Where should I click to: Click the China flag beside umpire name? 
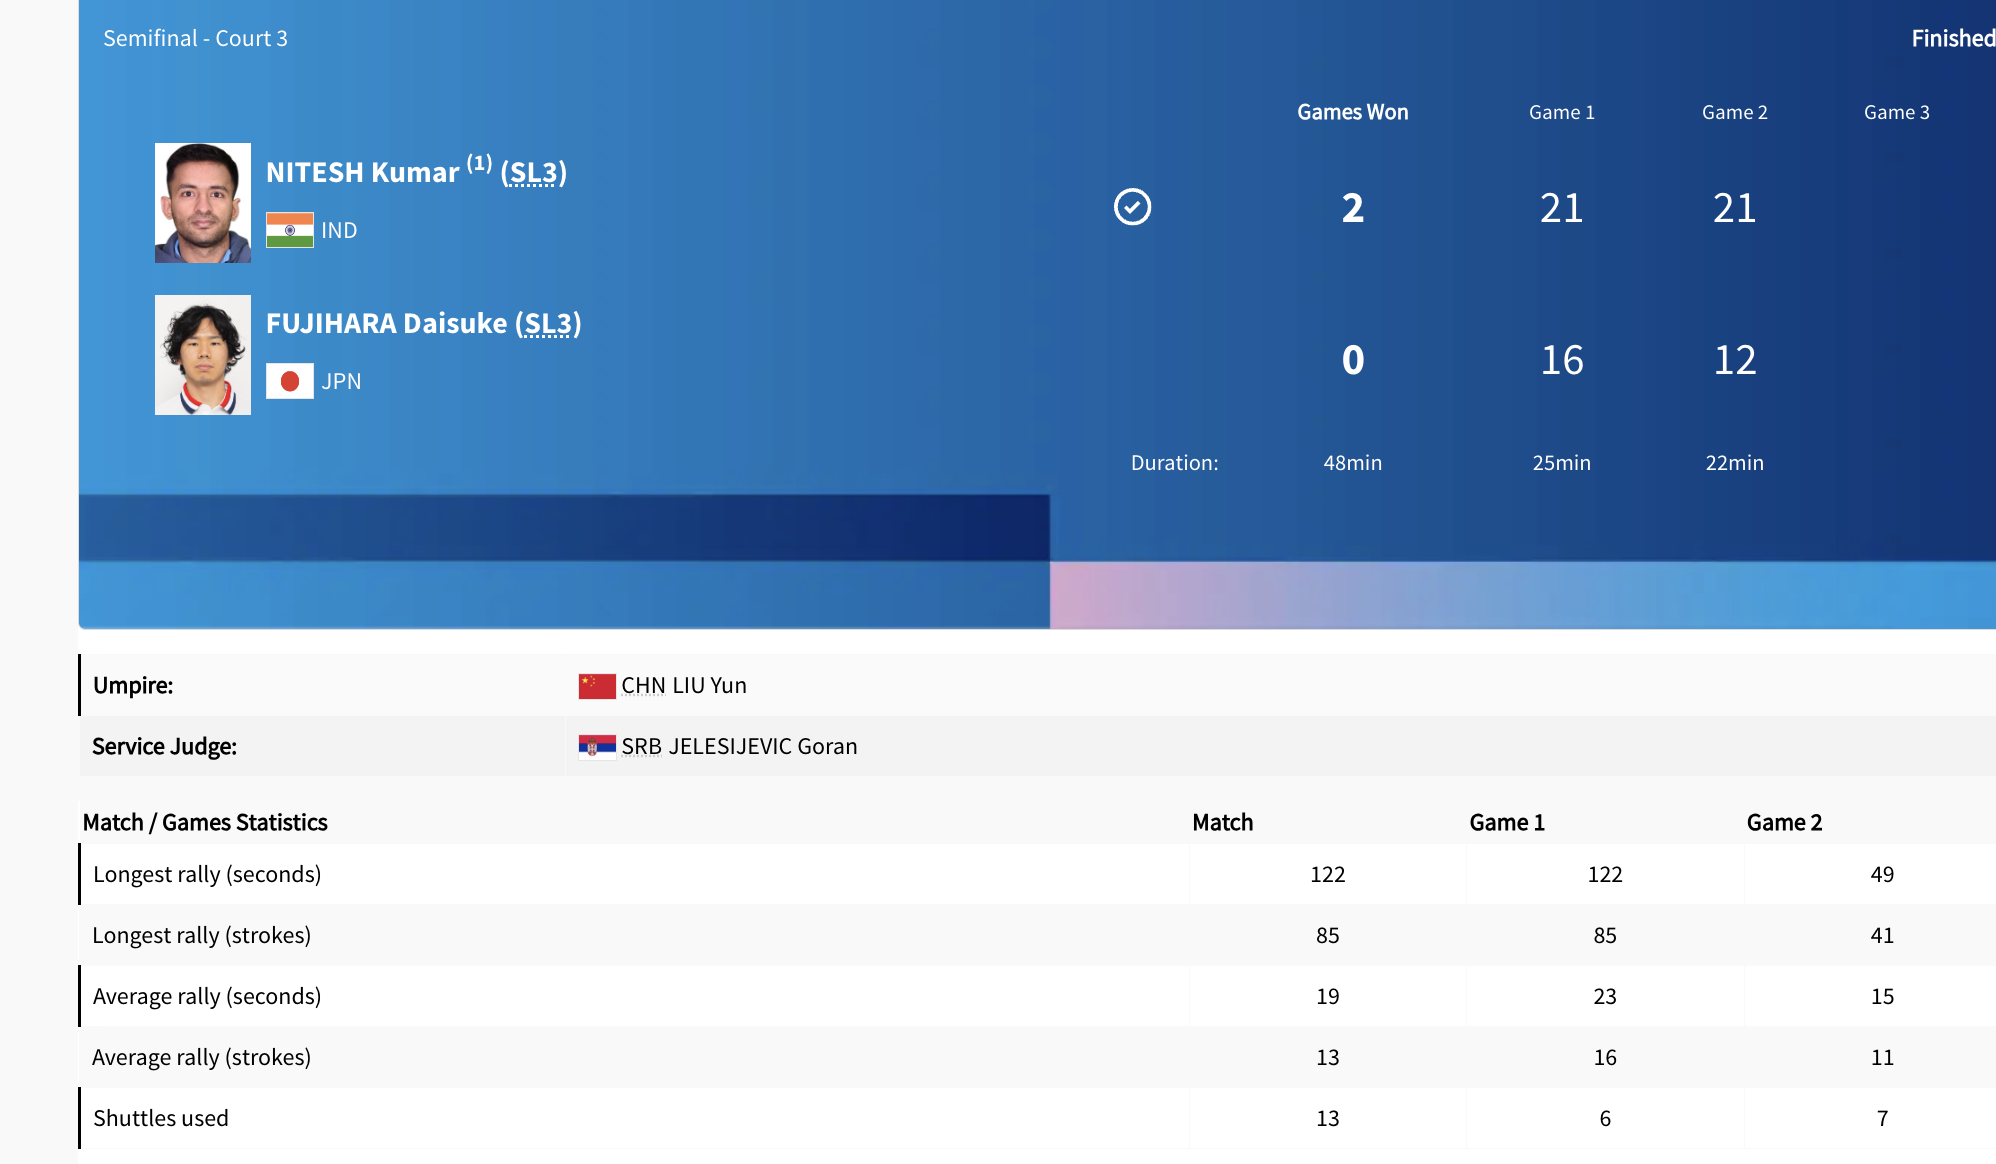click(x=597, y=686)
